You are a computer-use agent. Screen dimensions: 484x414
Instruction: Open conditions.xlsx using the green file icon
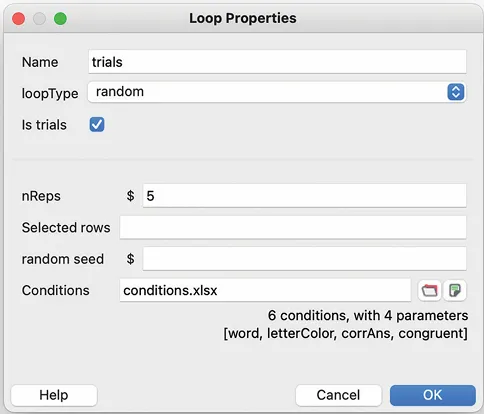455,290
